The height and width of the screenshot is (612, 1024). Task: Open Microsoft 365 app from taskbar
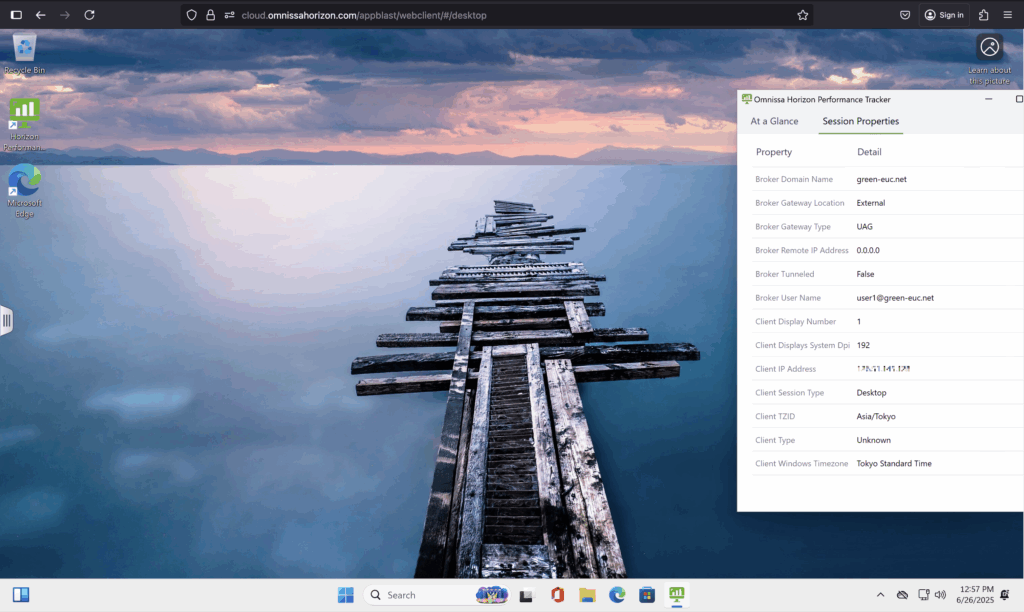click(x=557, y=595)
